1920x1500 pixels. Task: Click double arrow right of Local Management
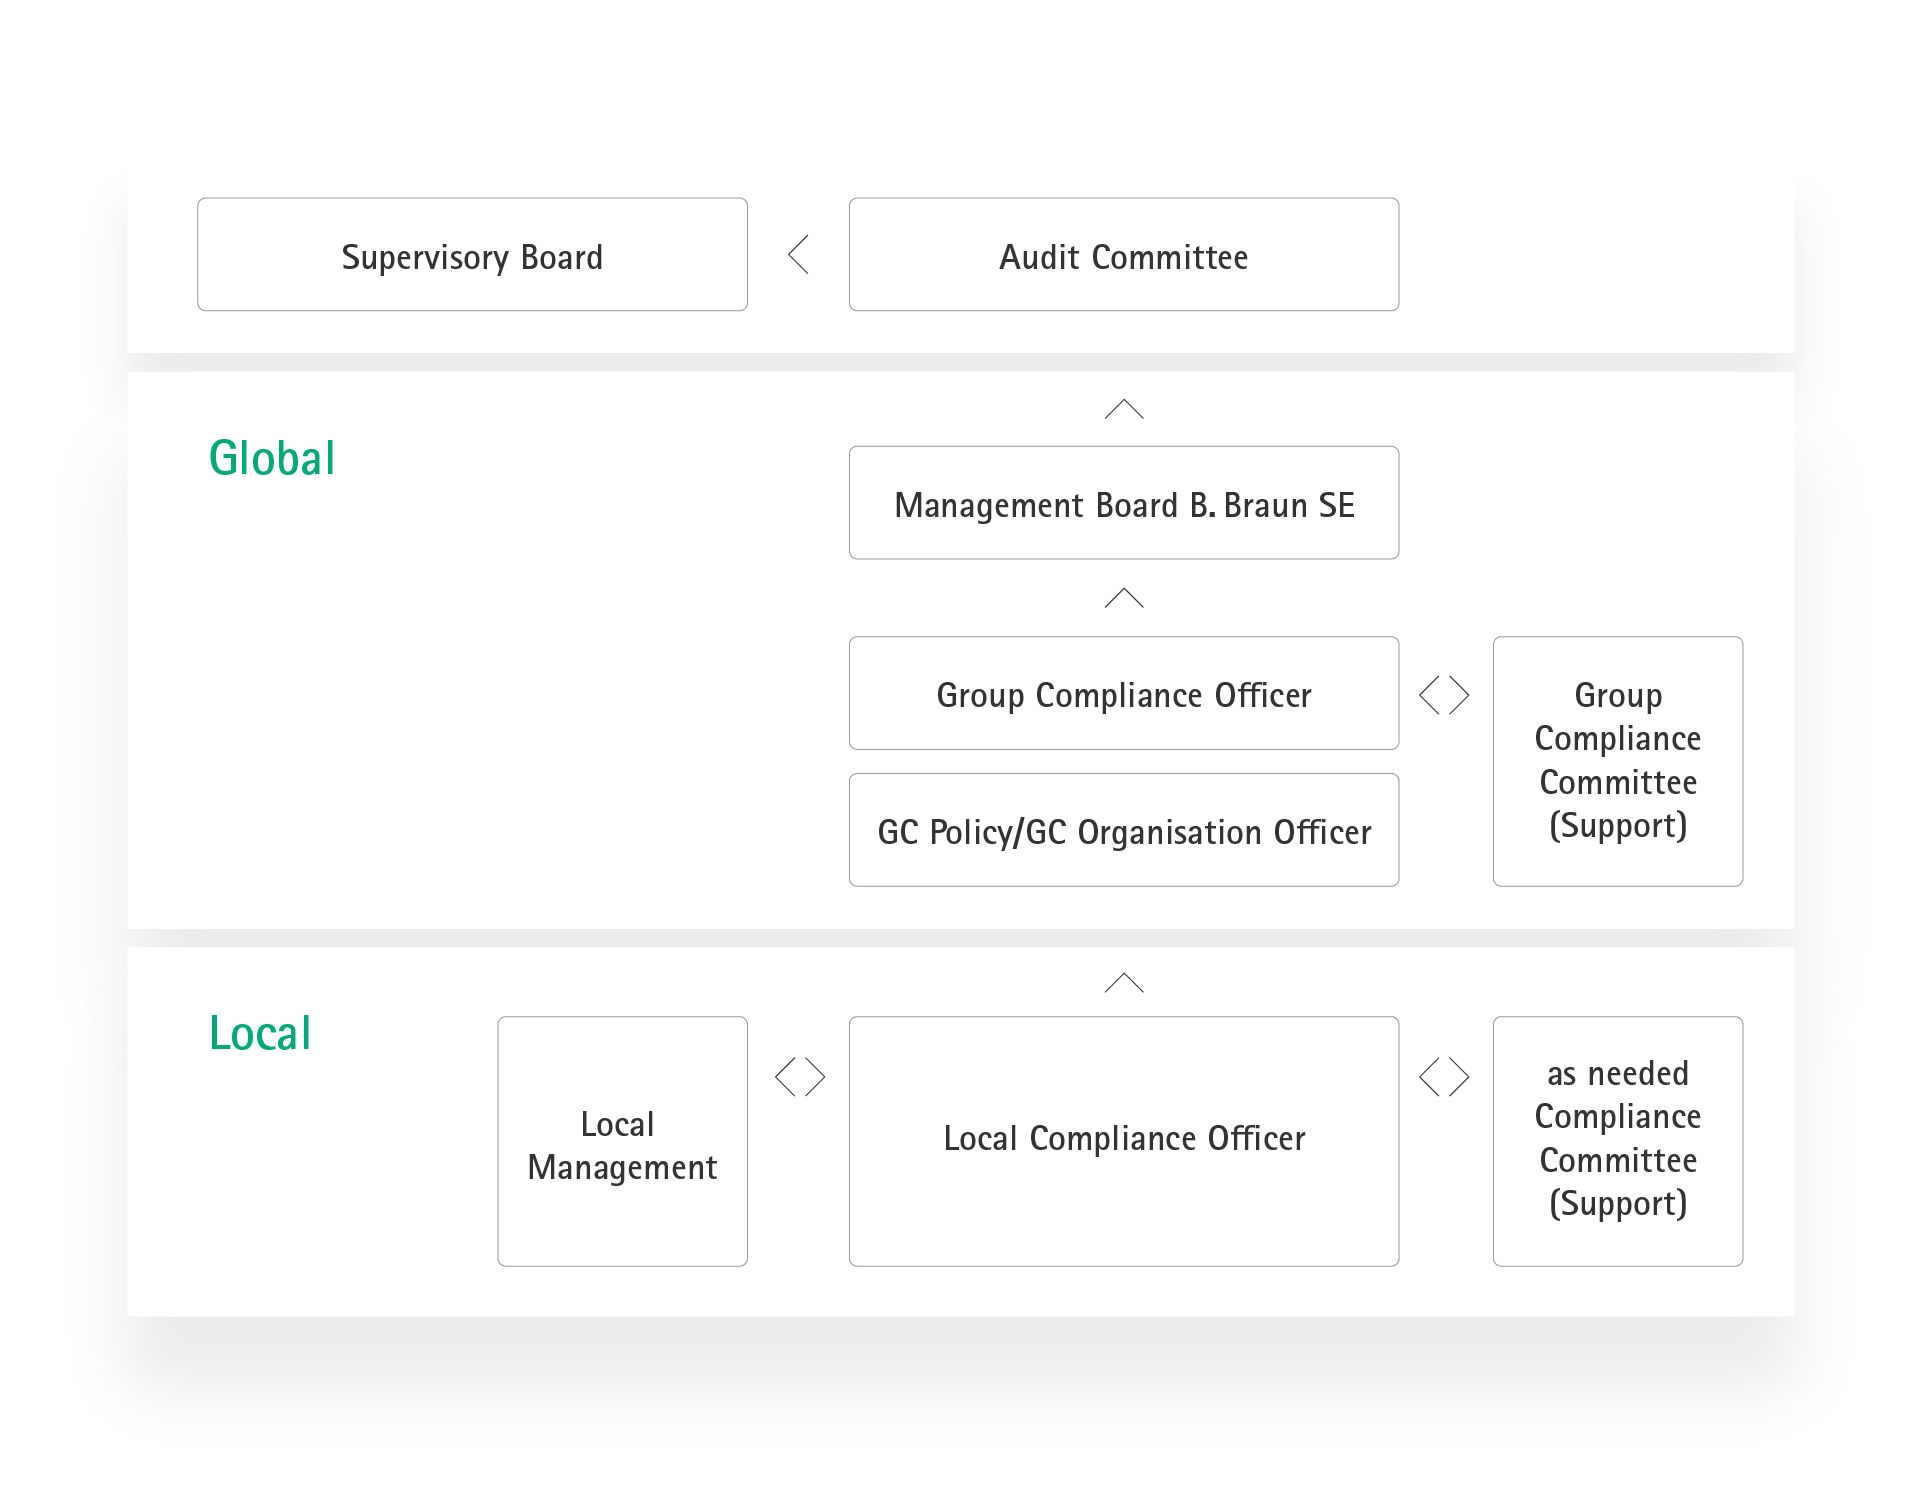800,1077
